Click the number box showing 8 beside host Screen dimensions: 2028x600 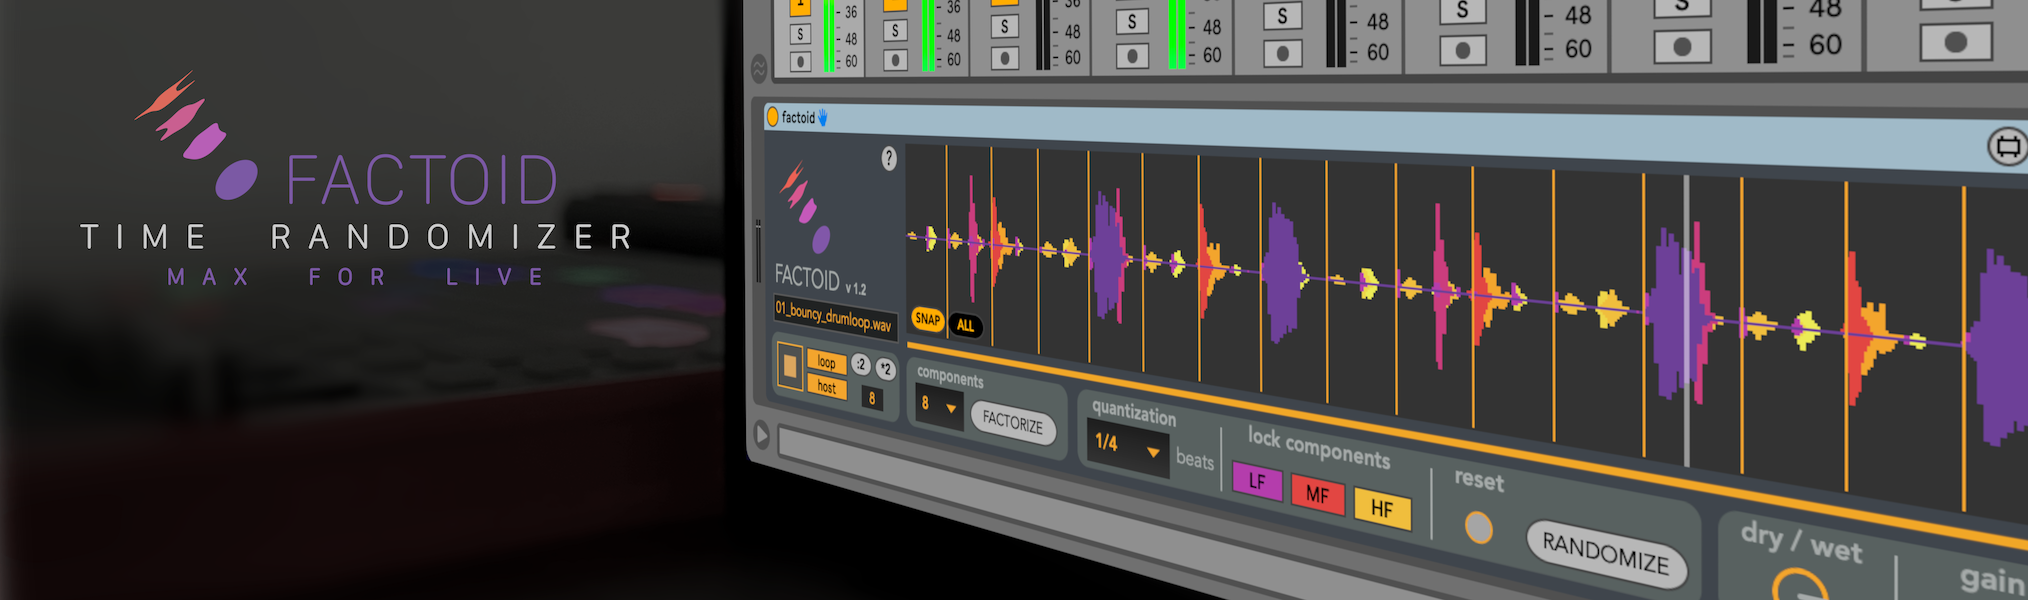(872, 398)
